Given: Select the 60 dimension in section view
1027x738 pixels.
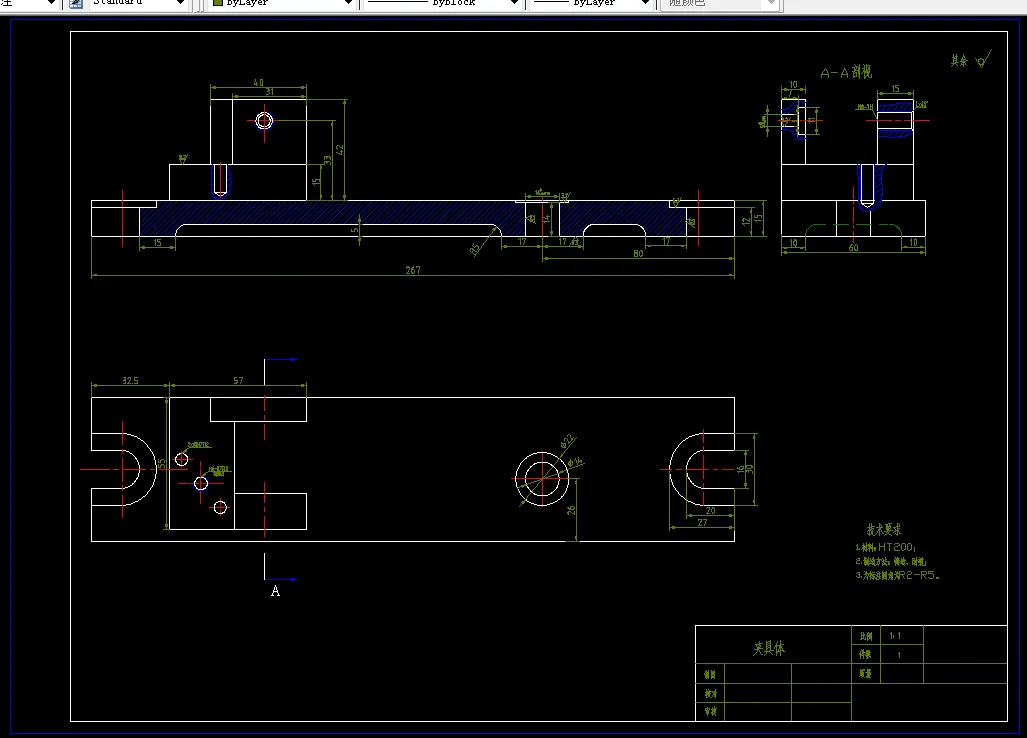Looking at the screenshot, I should coord(853,248).
